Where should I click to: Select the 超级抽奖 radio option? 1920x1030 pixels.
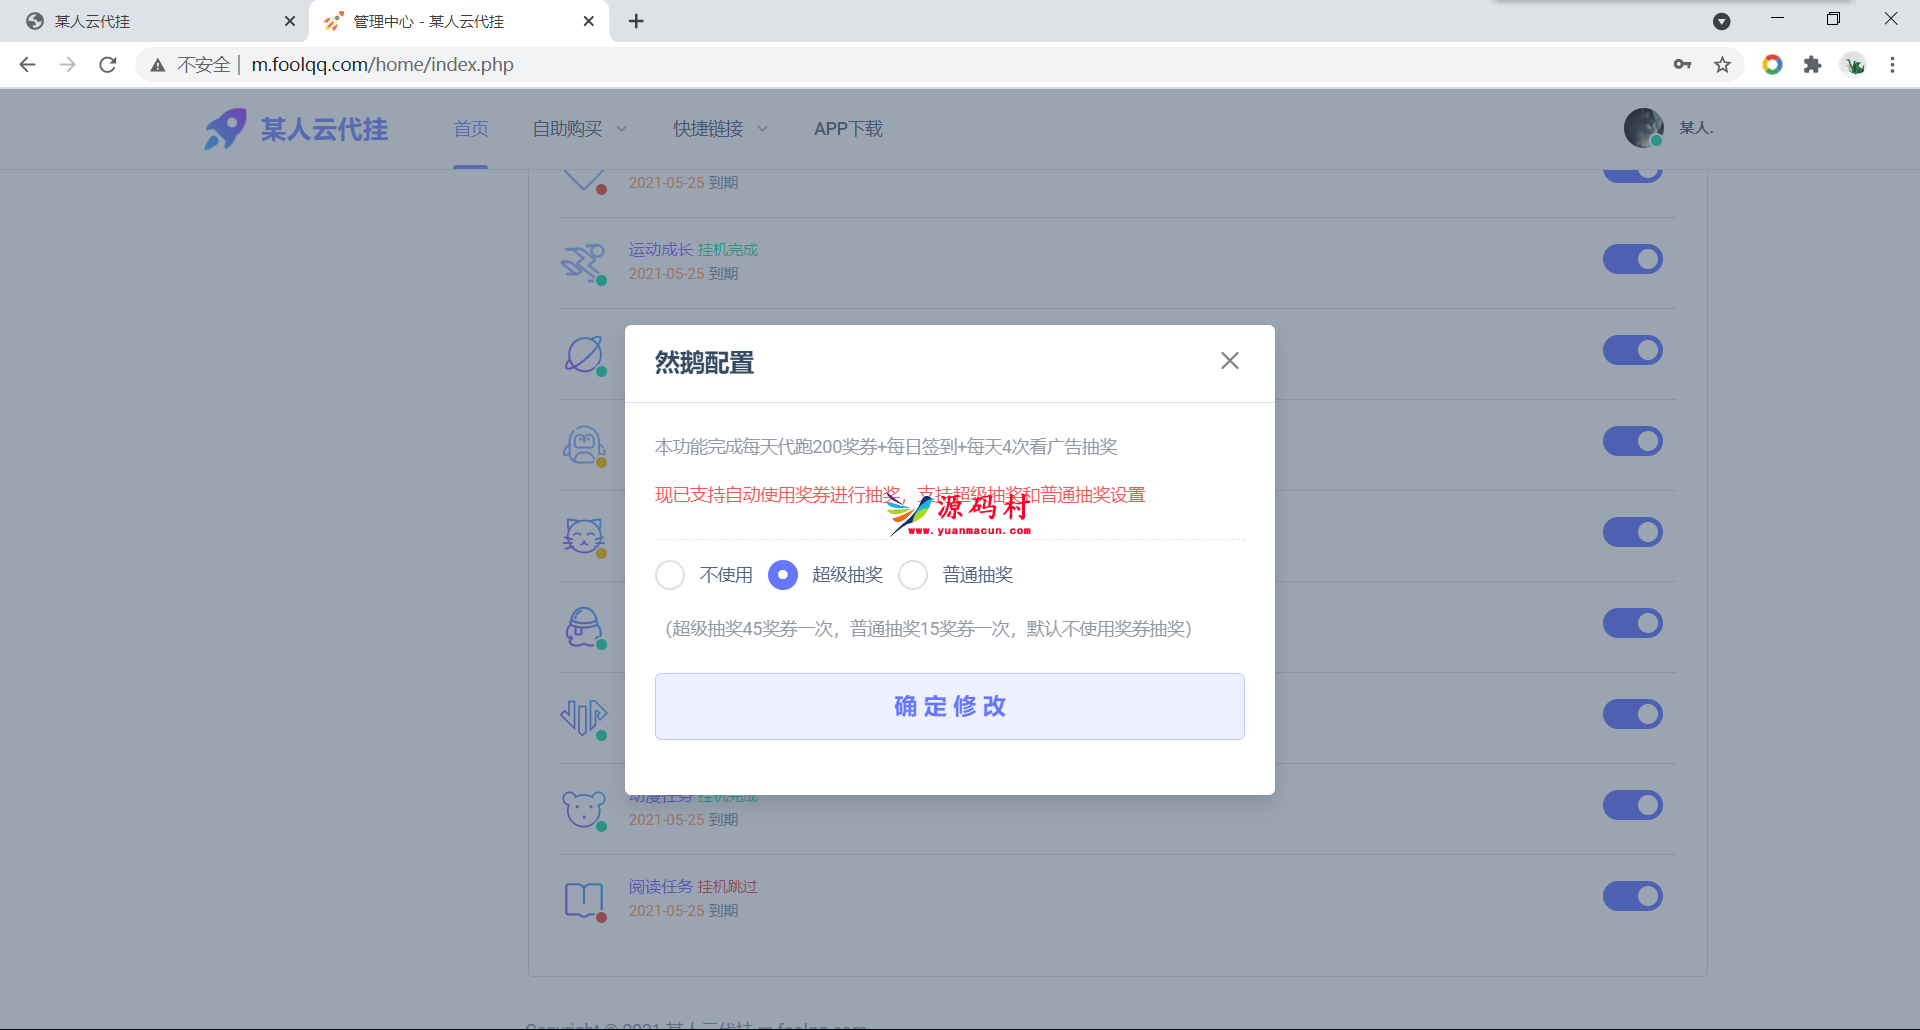(783, 575)
